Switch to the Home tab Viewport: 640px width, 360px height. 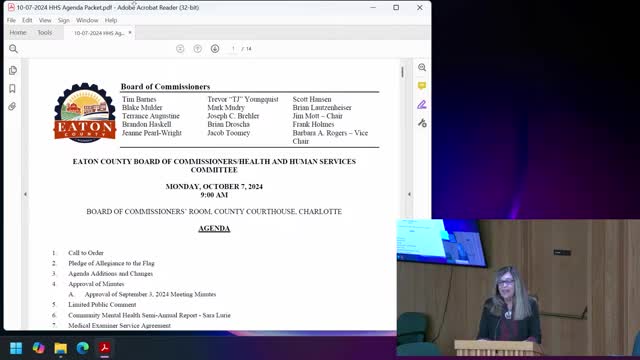tap(18, 33)
